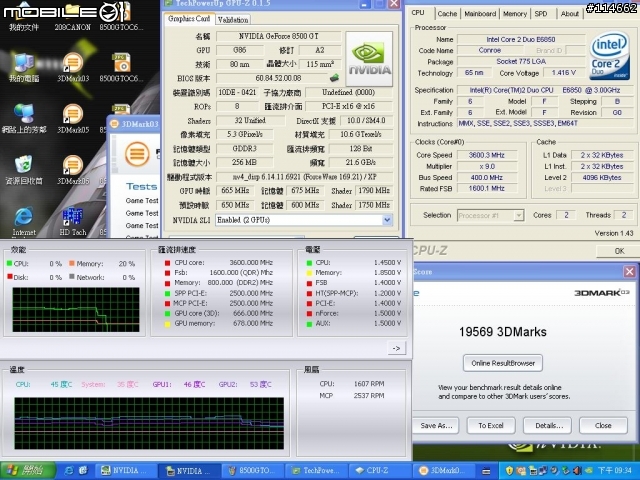Click the 1607 RPM CPU fan reading
640x480 pixels.
(369, 384)
